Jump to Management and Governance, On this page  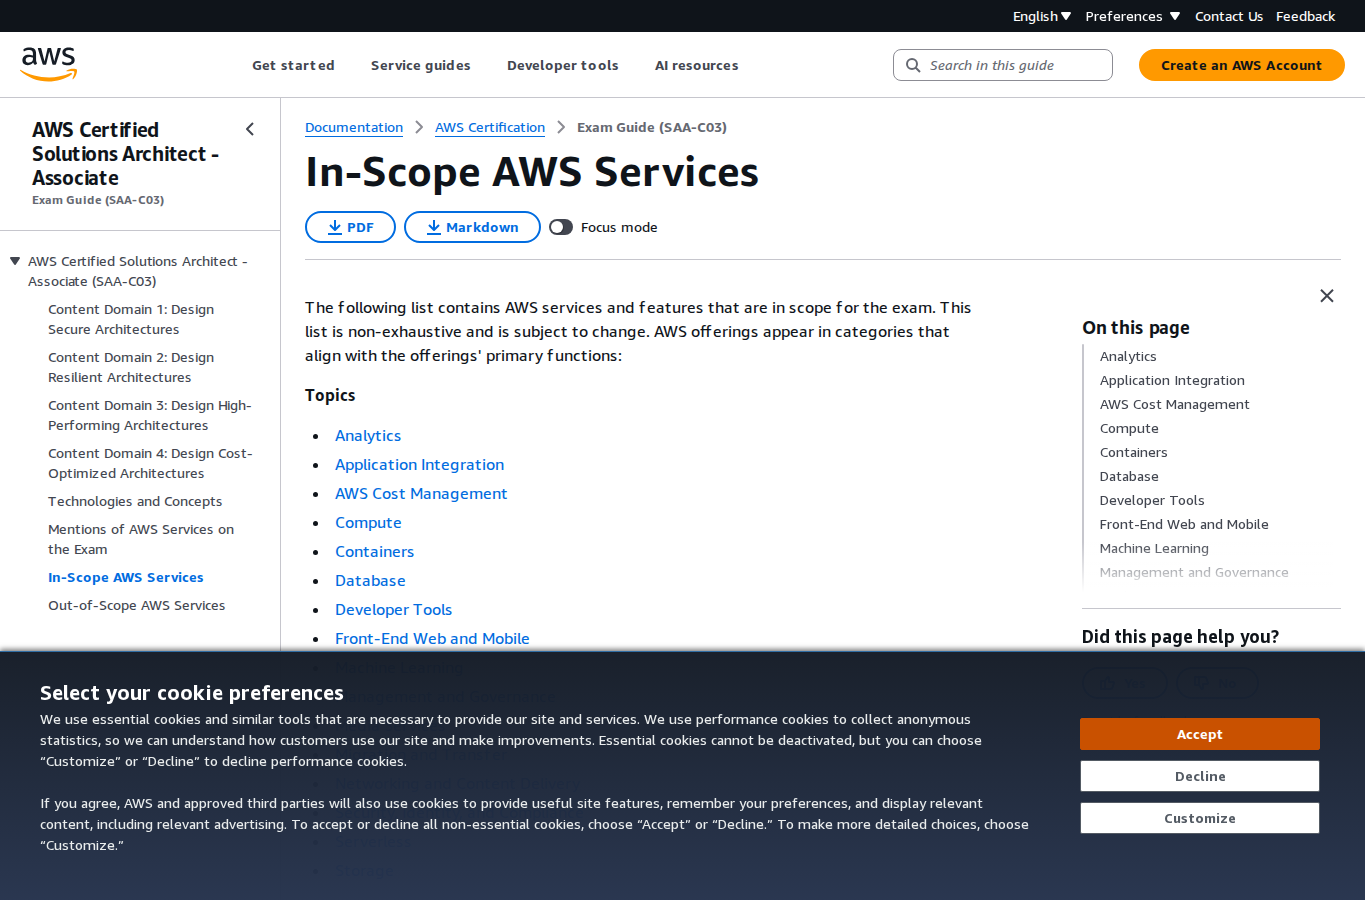(x=1194, y=572)
